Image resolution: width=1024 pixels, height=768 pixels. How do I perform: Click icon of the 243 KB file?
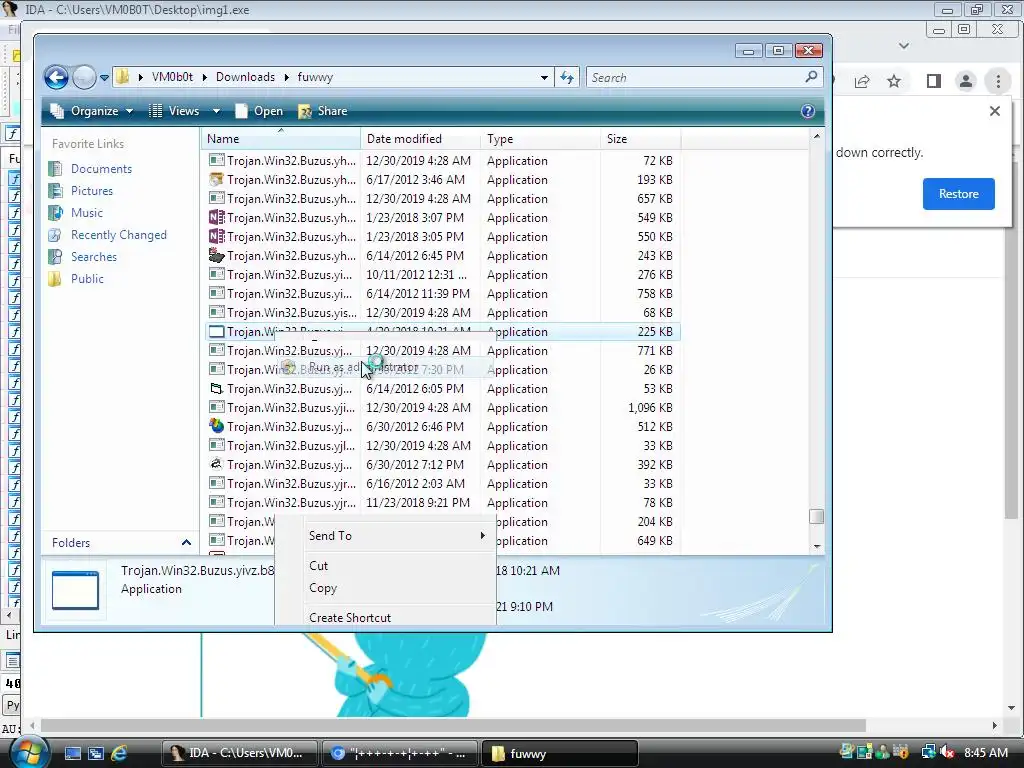pos(216,255)
